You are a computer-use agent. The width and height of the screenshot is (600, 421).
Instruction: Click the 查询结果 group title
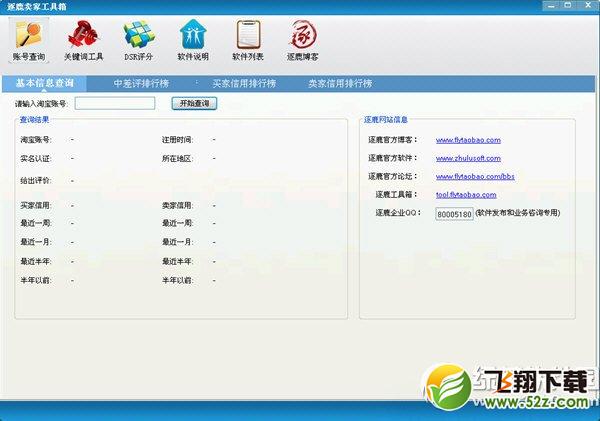(x=34, y=120)
